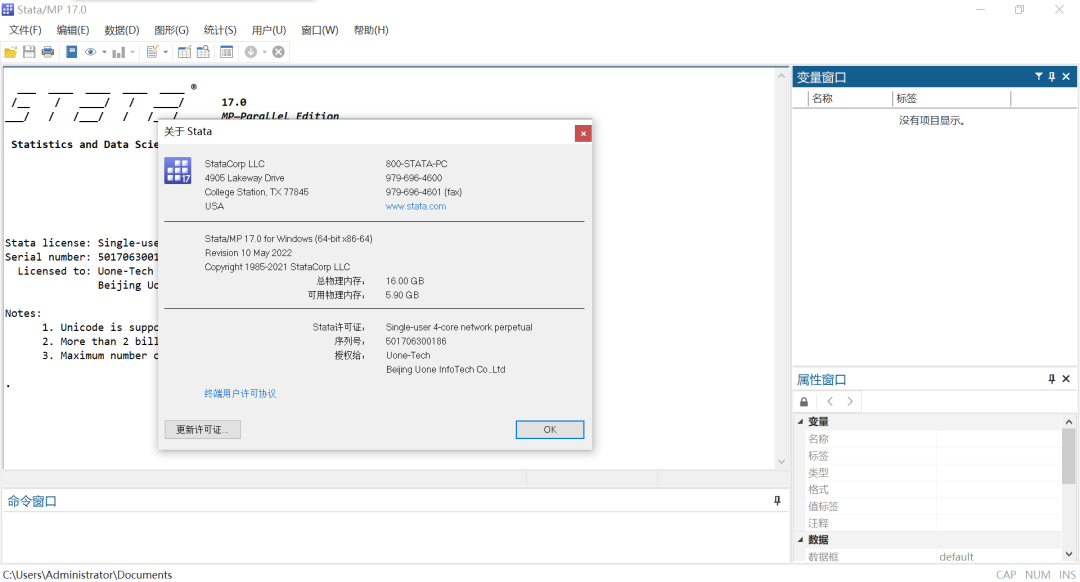Open the Log file toolbar icon

[x=72, y=52]
